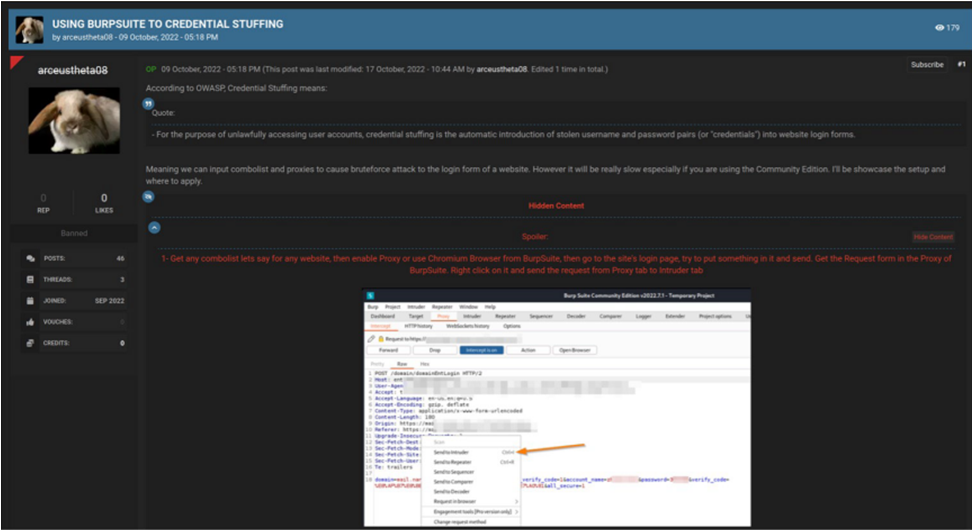972x530 pixels.
Task: Click the calendar icon beside JOINED
Action: click(30, 301)
